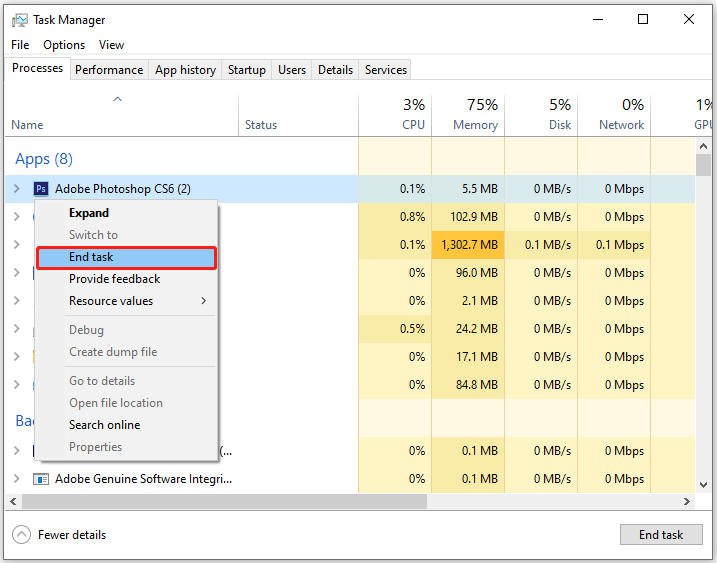The height and width of the screenshot is (563, 717).
Task: Click the Adobe Photoshop CS6 icon
Action: point(41,189)
